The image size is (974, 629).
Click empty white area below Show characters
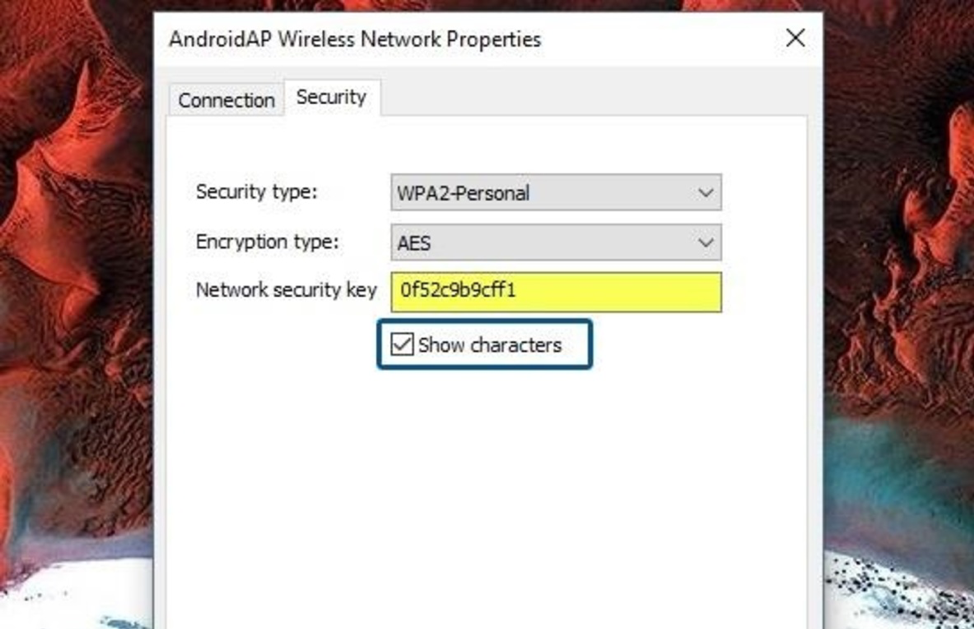click(485, 484)
